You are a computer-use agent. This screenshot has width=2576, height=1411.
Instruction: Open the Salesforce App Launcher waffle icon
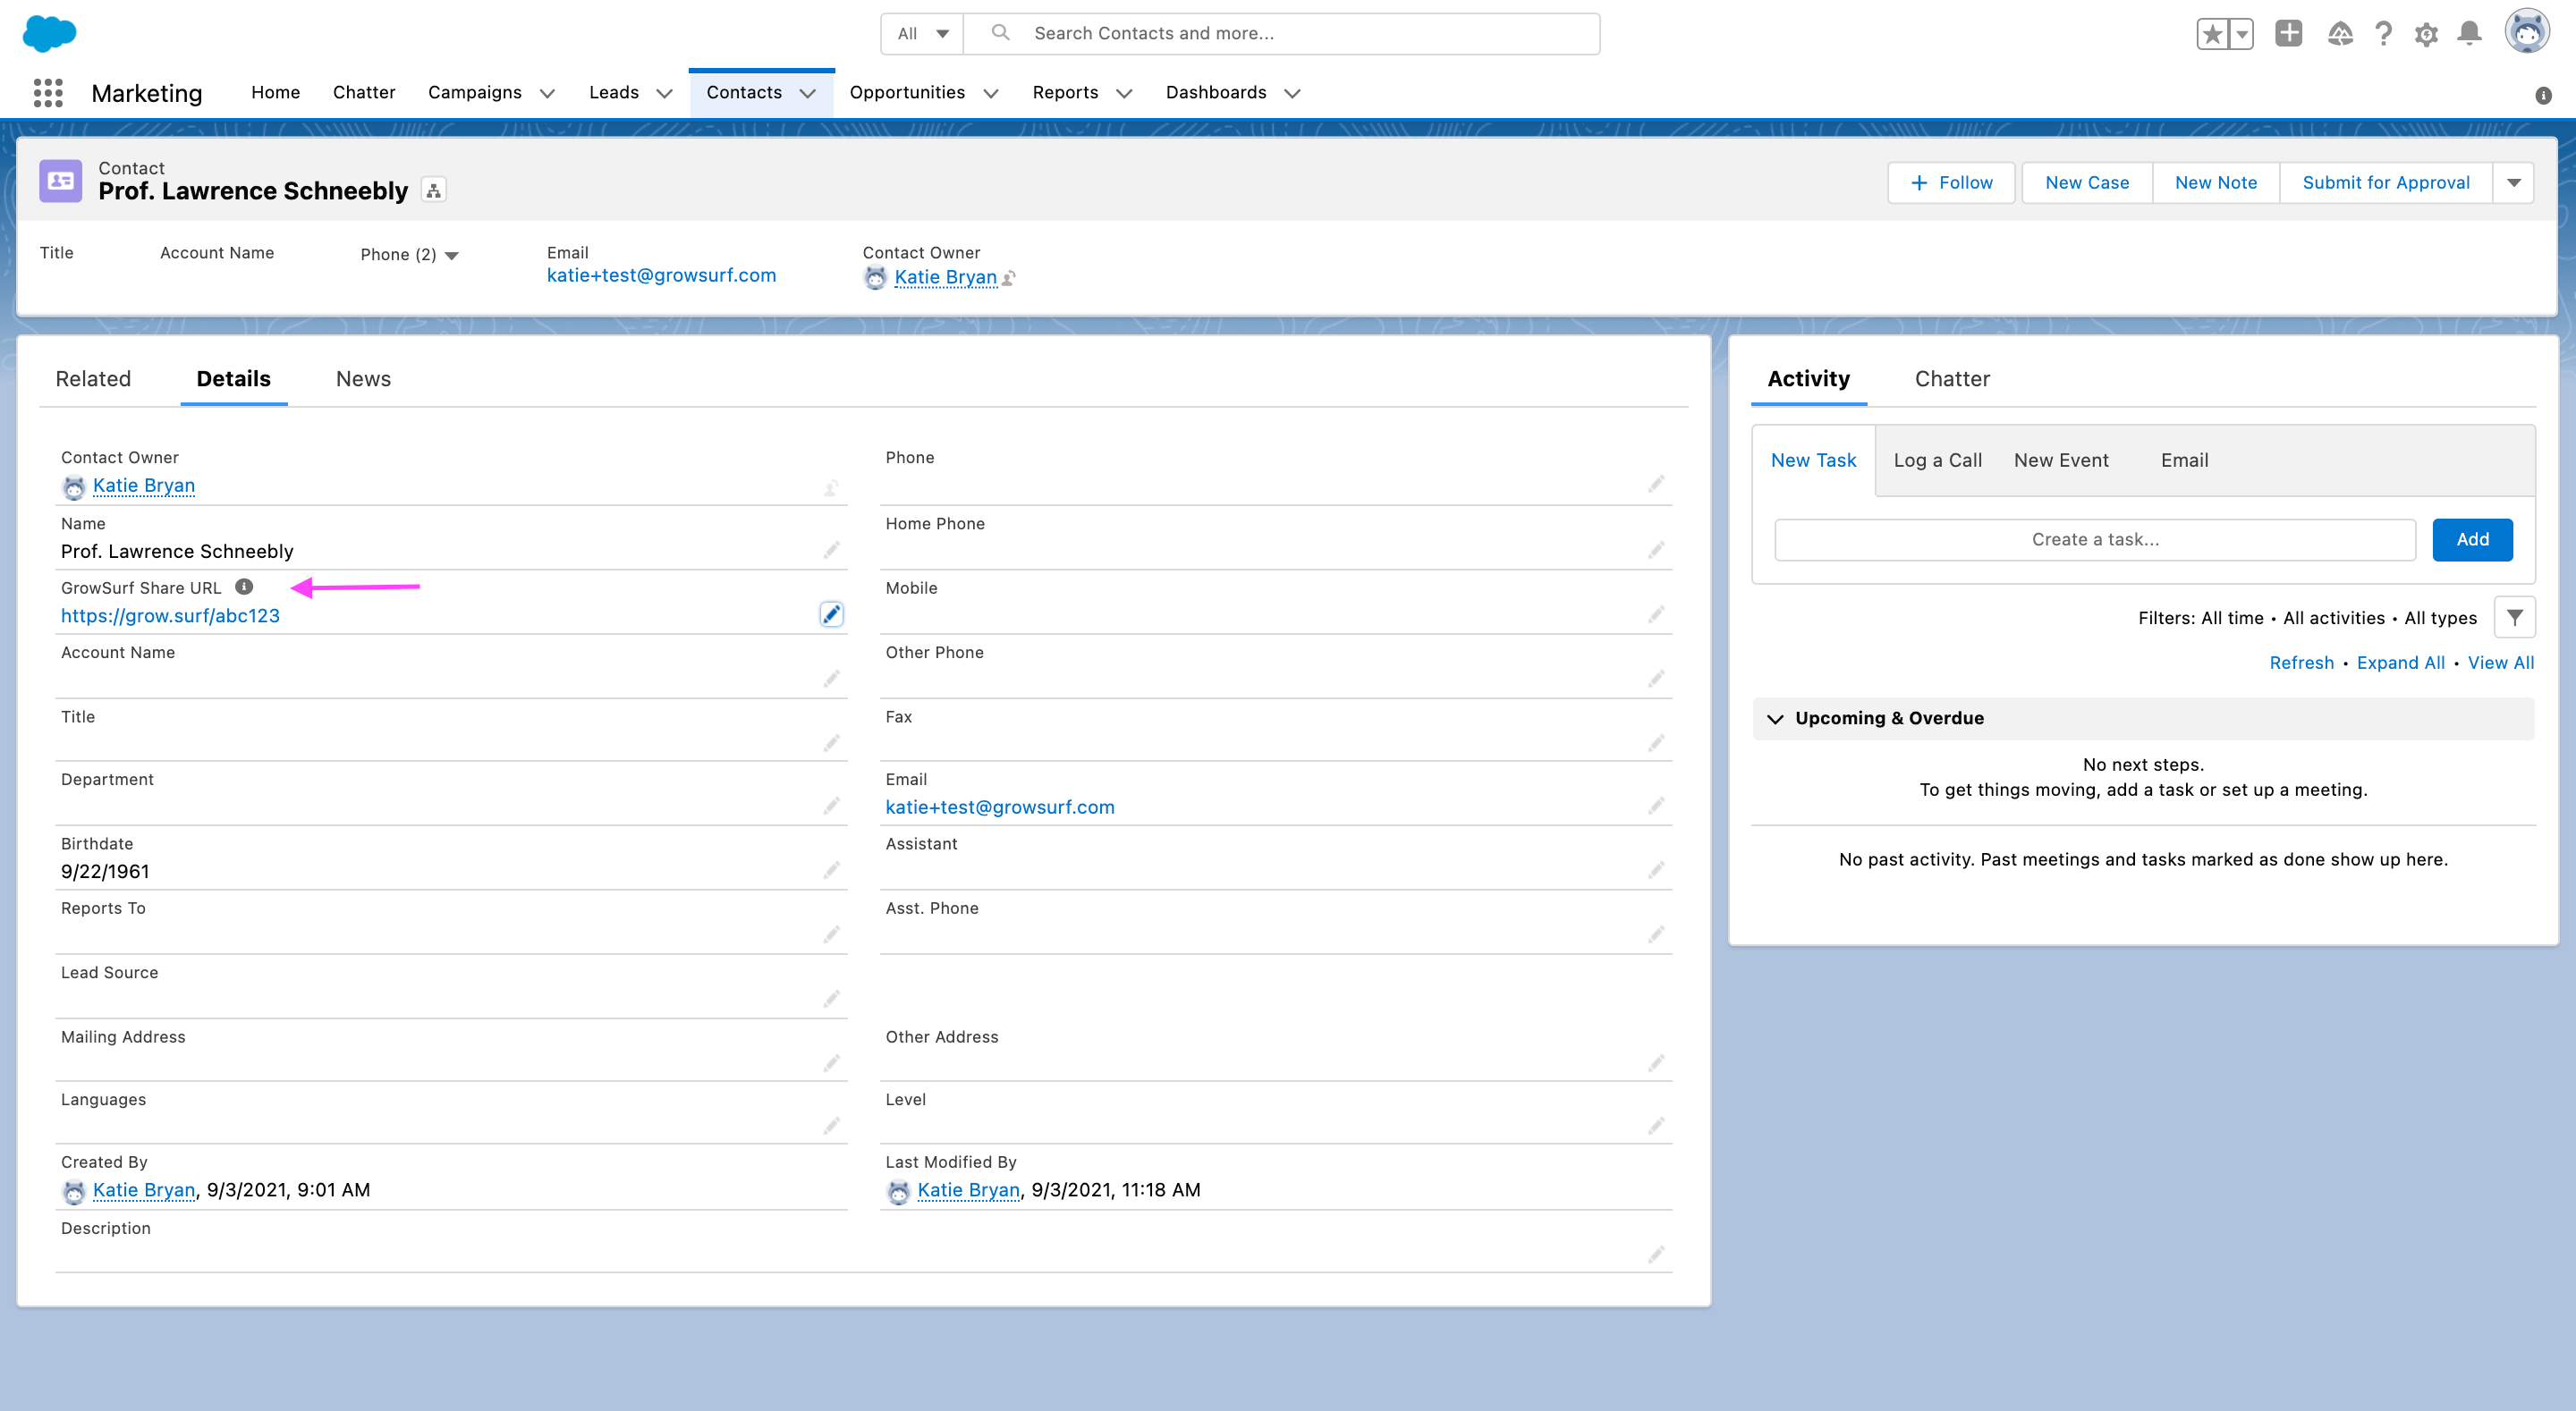(x=47, y=93)
